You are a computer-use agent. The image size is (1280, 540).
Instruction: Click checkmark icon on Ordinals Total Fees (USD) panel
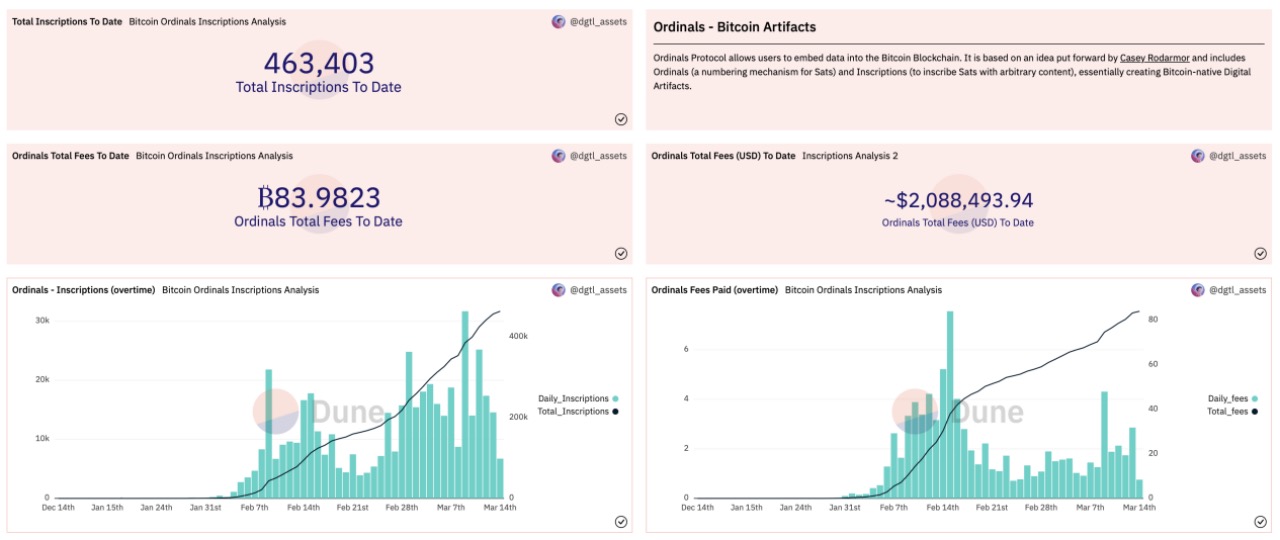[1260, 253]
